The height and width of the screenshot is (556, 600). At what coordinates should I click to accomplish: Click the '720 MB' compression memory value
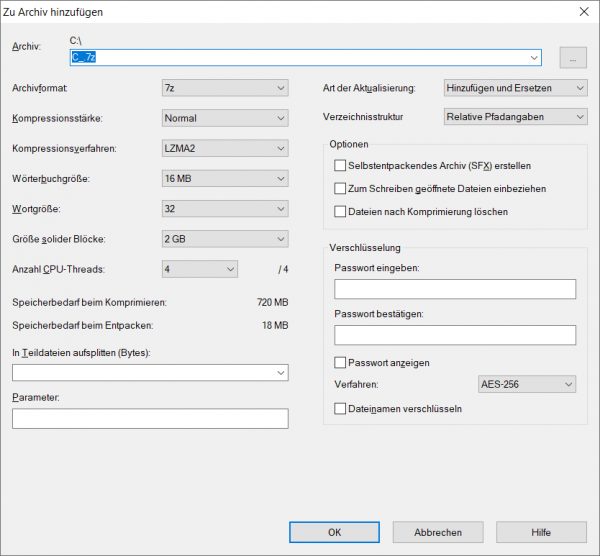coord(272,302)
